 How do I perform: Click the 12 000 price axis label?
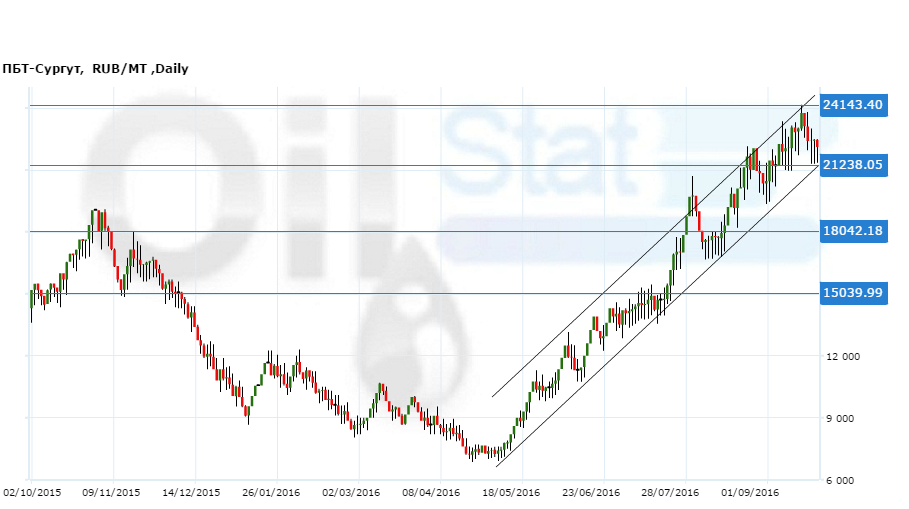tap(844, 357)
